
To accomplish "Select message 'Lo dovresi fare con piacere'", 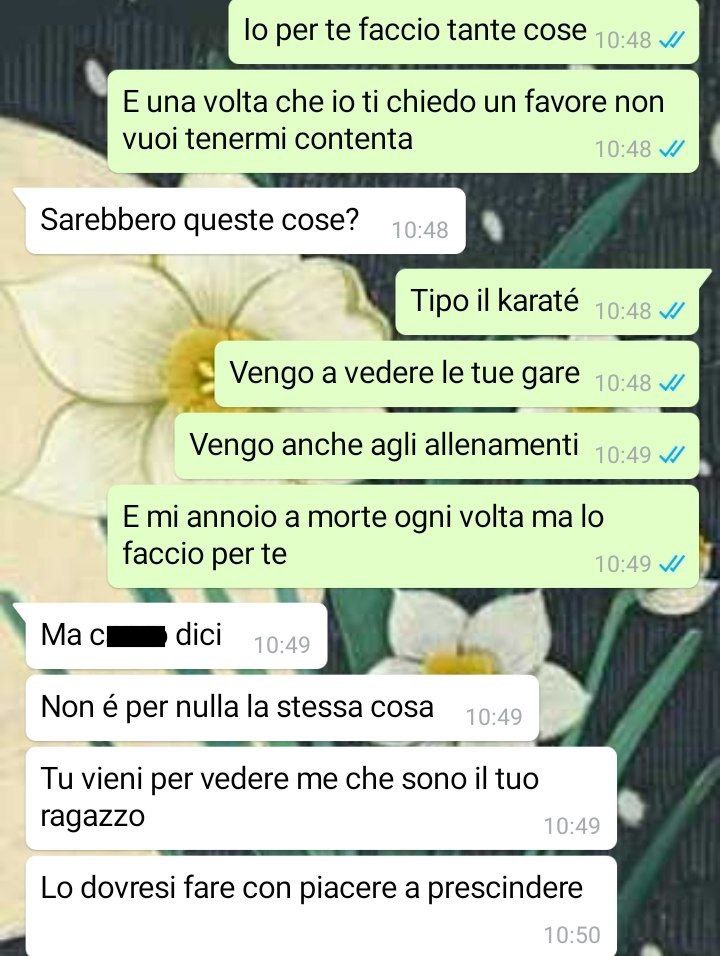I will (x=321, y=906).
